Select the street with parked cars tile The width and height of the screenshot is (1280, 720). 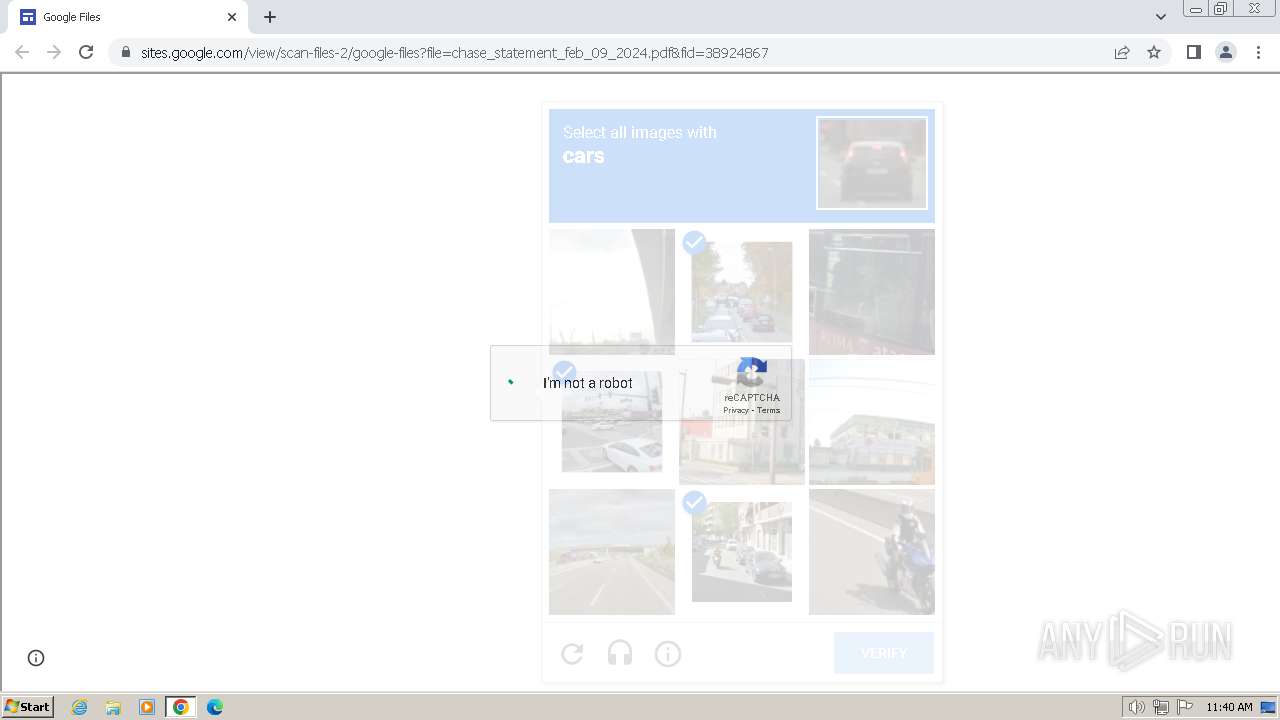tap(742, 292)
